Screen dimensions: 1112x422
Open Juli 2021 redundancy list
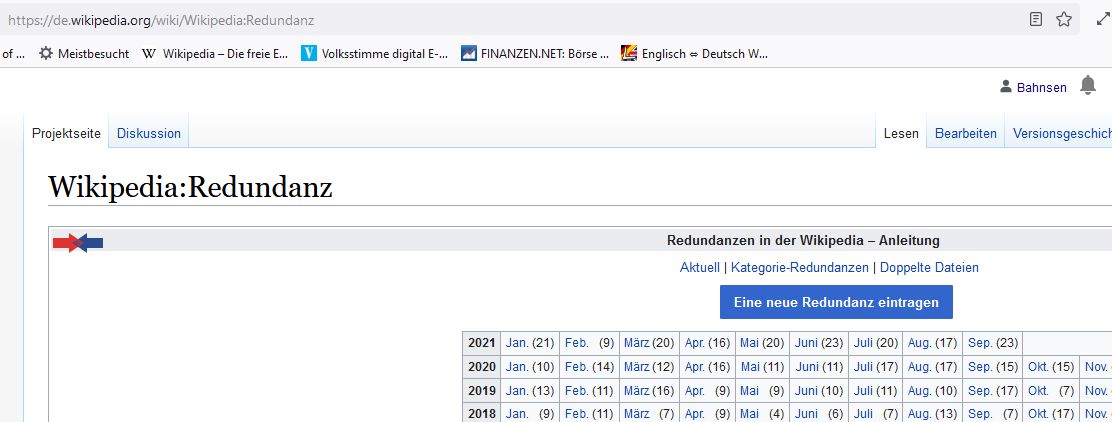[x=863, y=343]
